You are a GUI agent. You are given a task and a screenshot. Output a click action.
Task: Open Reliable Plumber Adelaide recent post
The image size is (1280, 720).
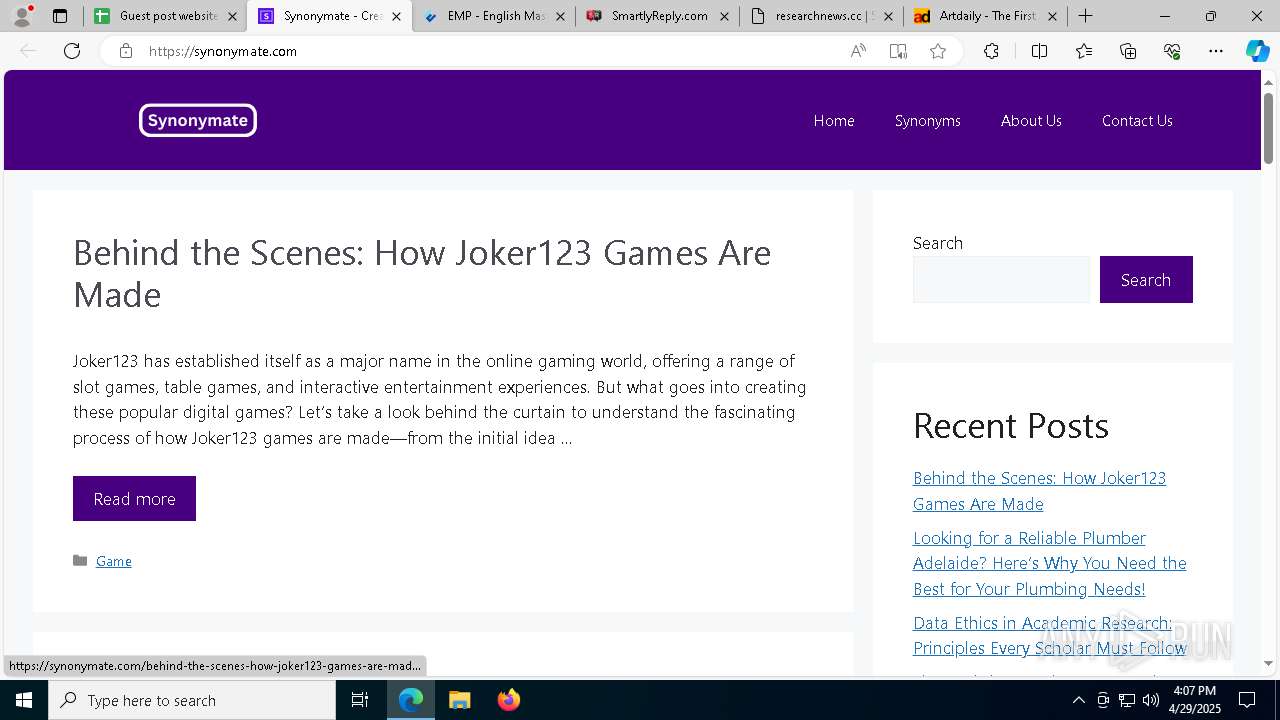click(1050, 563)
